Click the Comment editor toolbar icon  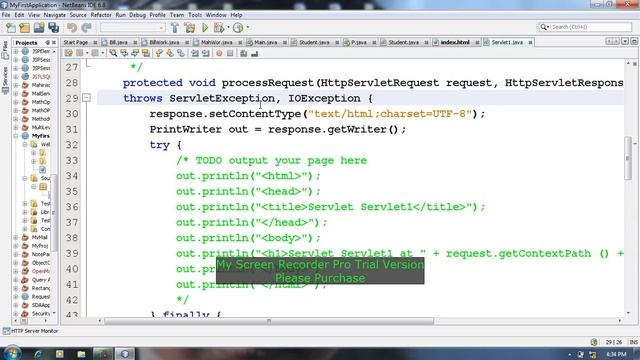point(244,53)
